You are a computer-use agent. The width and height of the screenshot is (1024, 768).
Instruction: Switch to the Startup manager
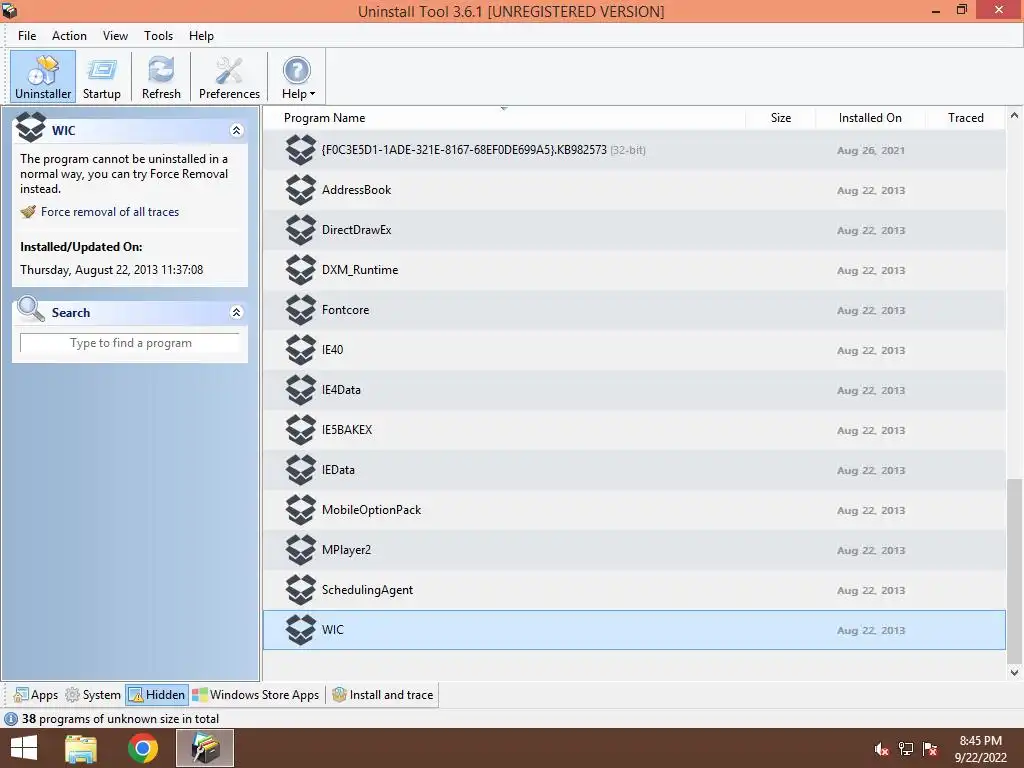101,77
